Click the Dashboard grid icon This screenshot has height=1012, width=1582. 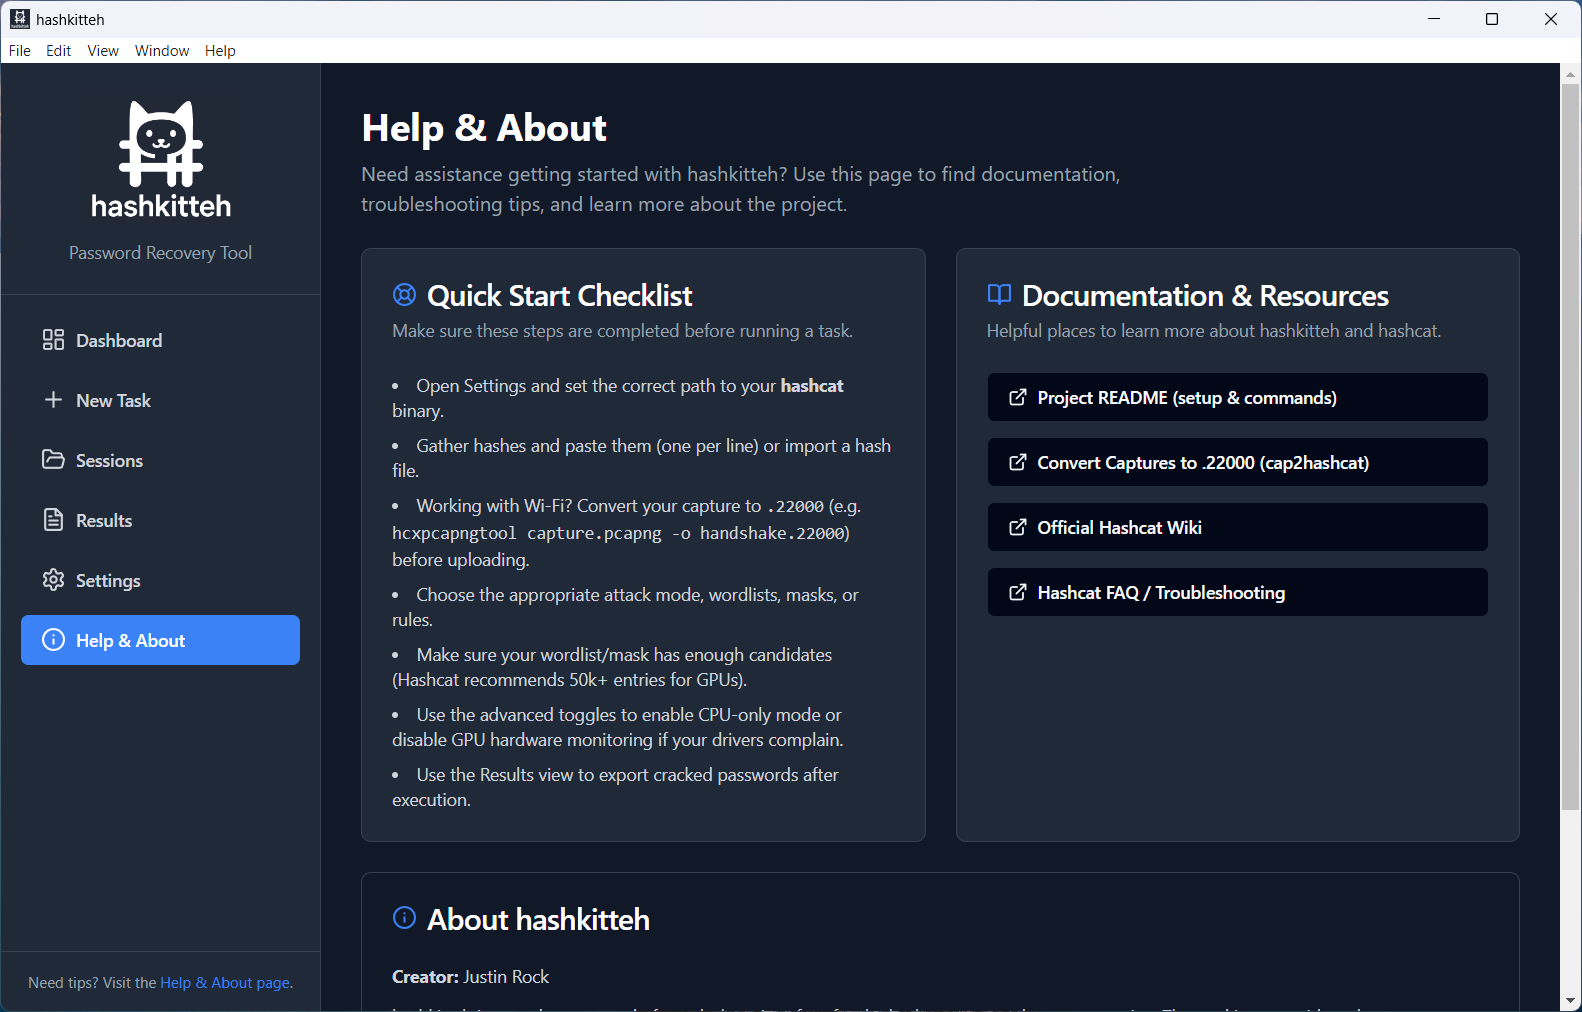[x=53, y=340]
